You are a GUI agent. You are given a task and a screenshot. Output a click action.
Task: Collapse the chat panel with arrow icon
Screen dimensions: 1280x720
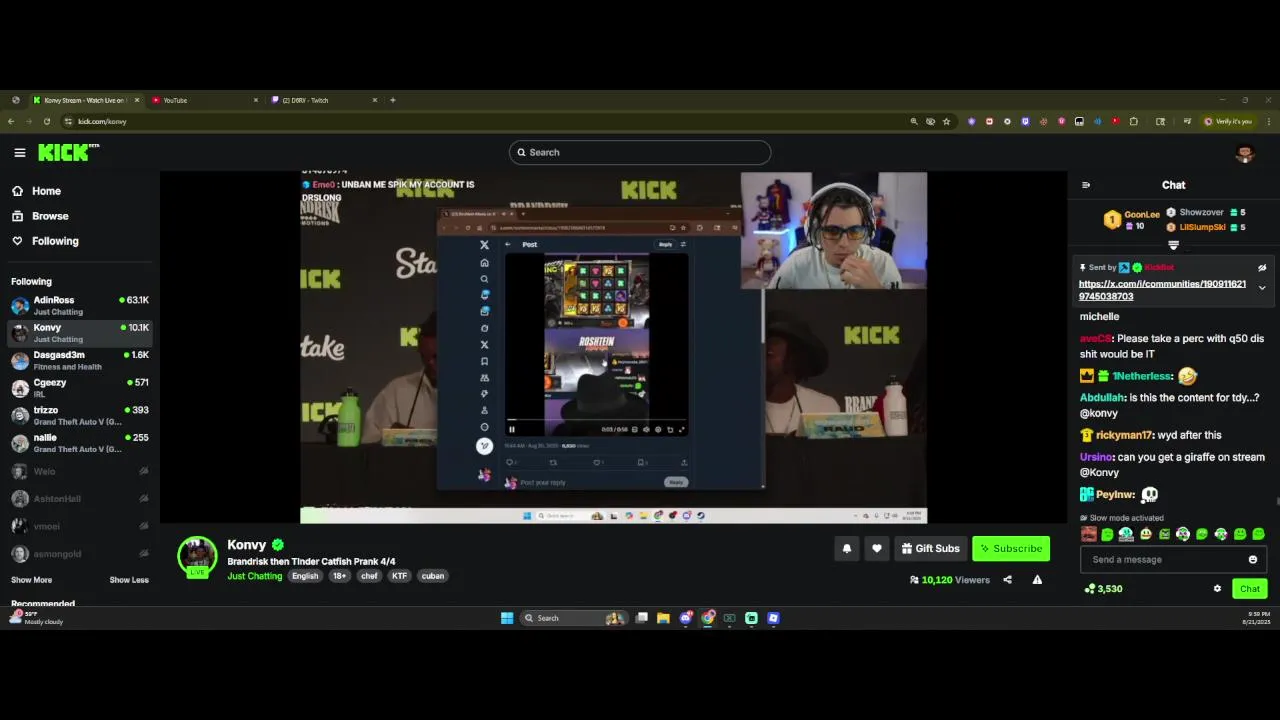(1086, 185)
